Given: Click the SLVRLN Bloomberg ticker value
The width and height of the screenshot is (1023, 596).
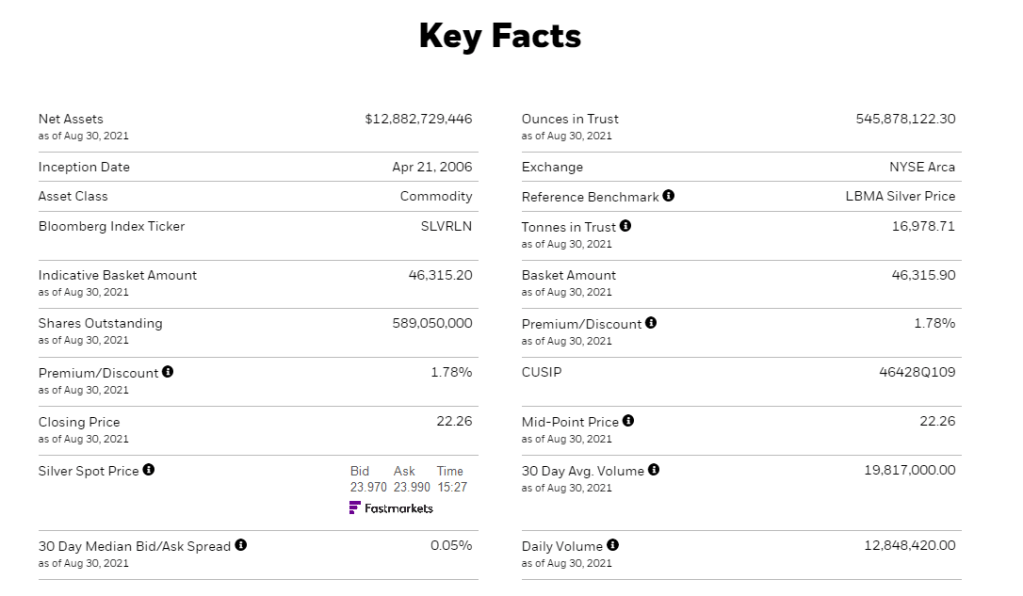Looking at the screenshot, I should click(446, 226).
